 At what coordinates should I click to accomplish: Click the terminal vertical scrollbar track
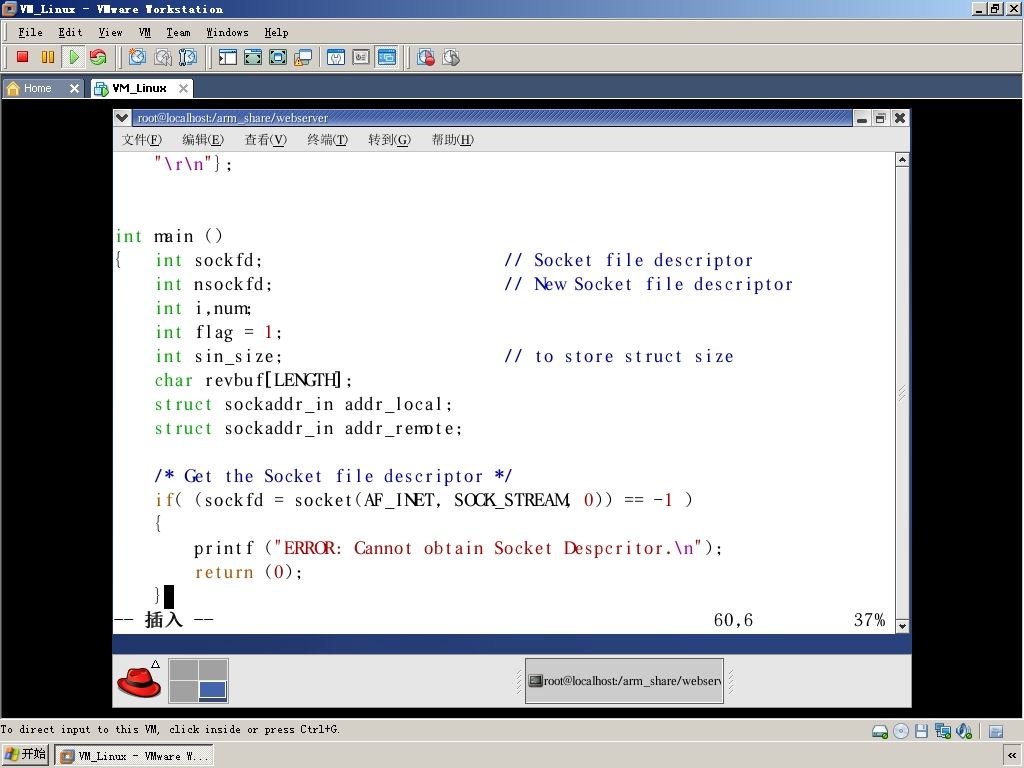[902, 392]
